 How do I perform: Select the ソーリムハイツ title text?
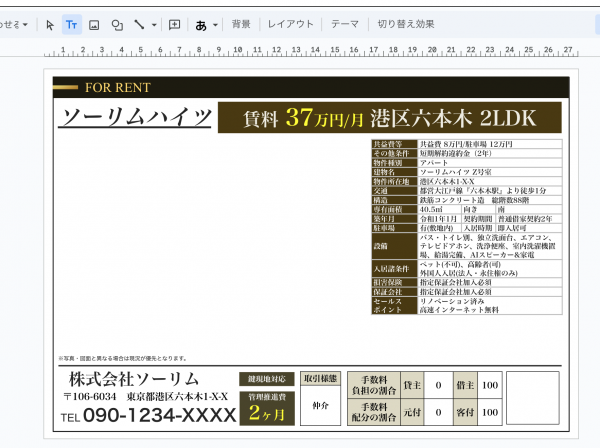[x=133, y=117]
